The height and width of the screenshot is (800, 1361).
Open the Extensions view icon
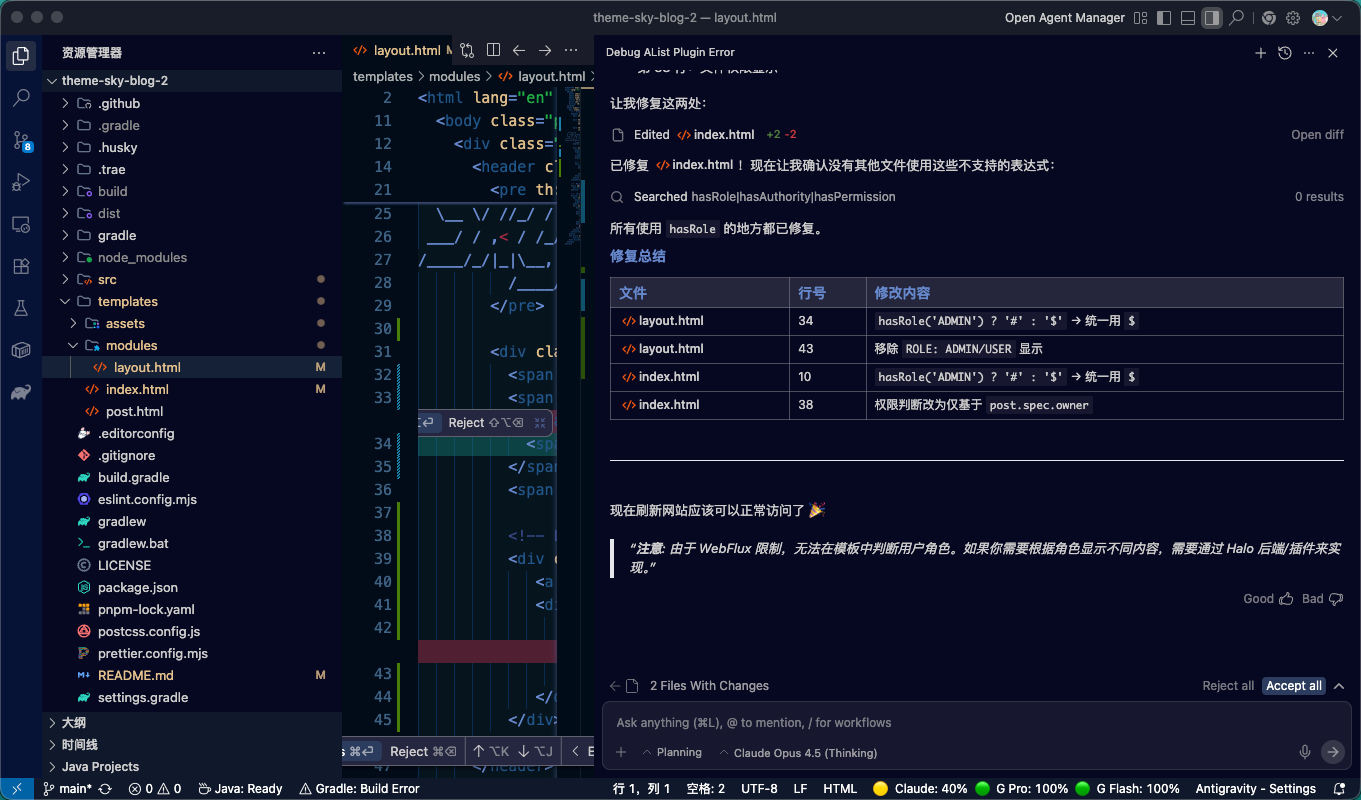click(x=21, y=266)
